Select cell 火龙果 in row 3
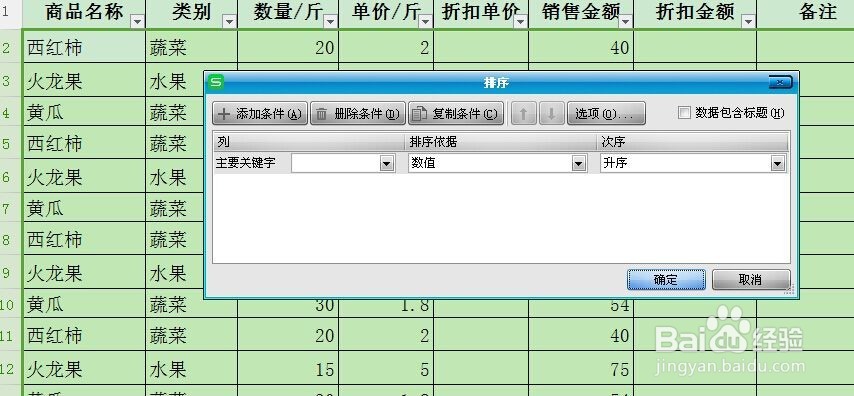 [x=84, y=81]
